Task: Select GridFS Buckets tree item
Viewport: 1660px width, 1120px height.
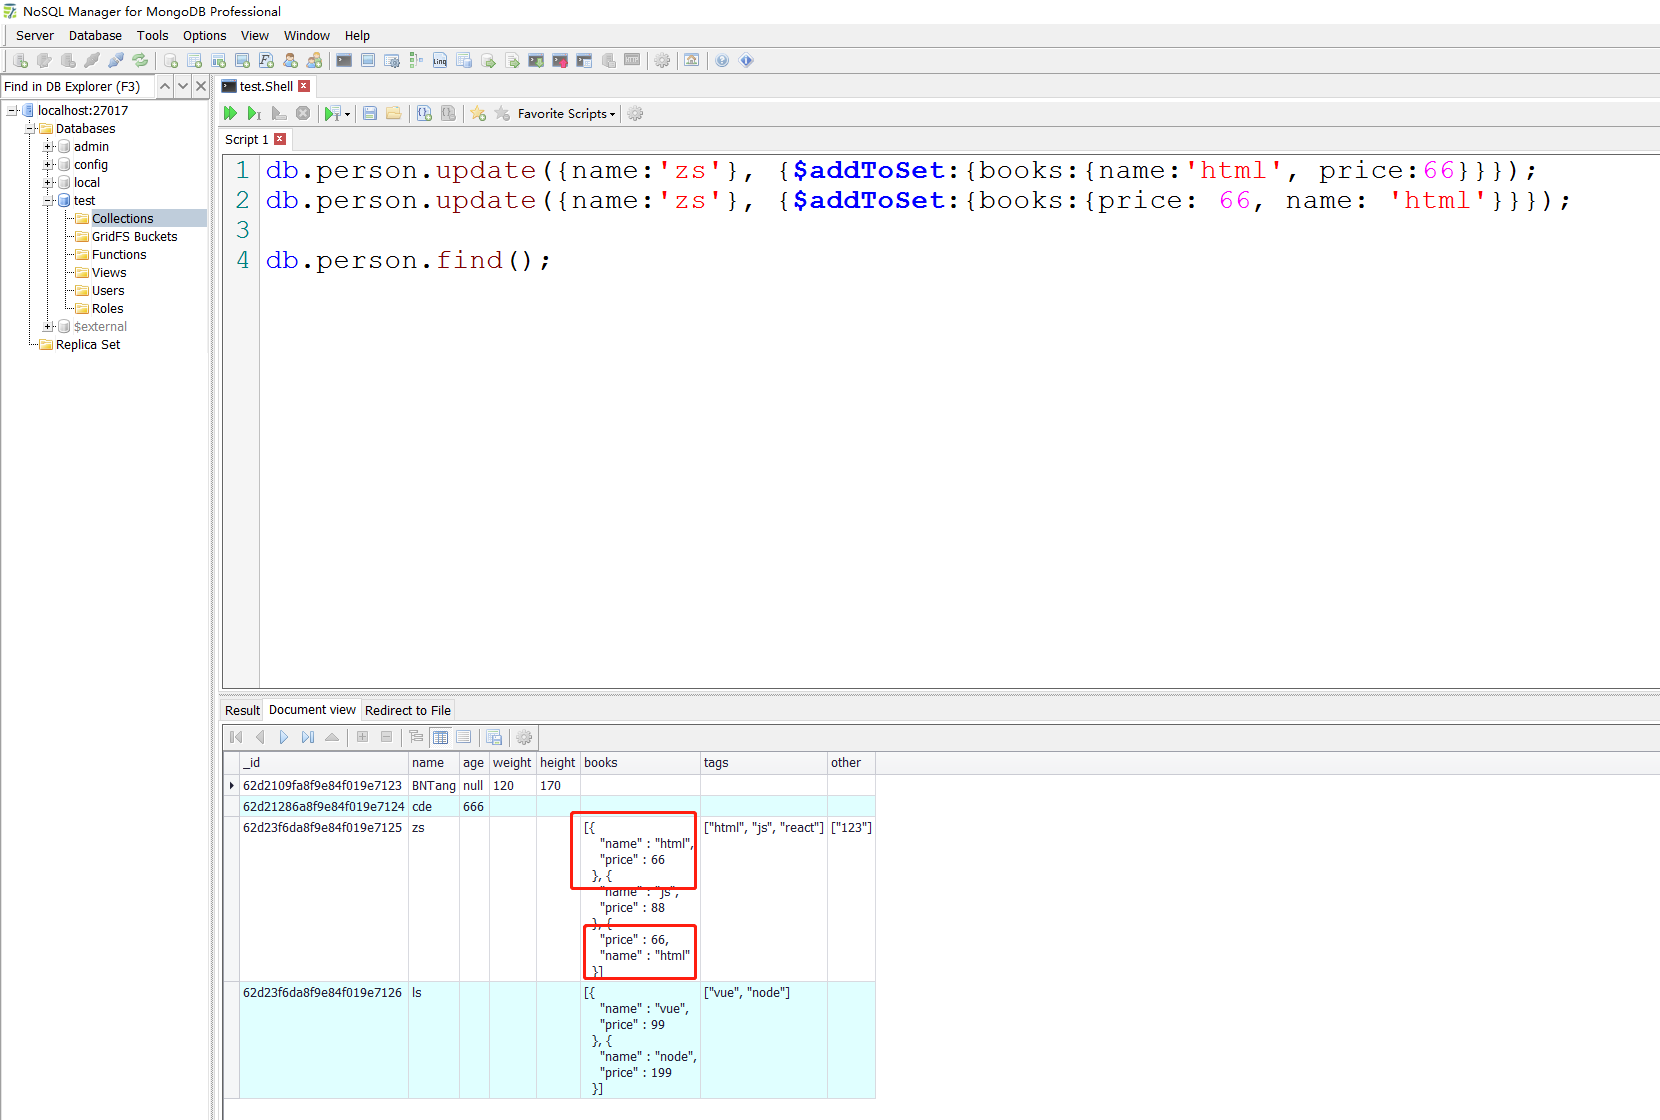Action: pos(134,237)
